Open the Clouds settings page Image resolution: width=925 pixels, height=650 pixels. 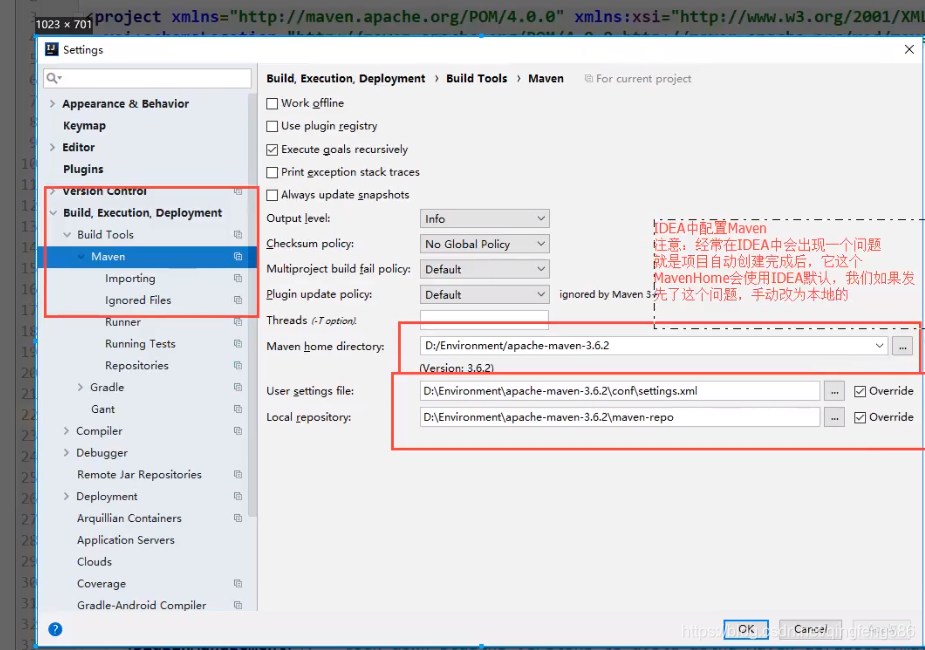coord(94,562)
